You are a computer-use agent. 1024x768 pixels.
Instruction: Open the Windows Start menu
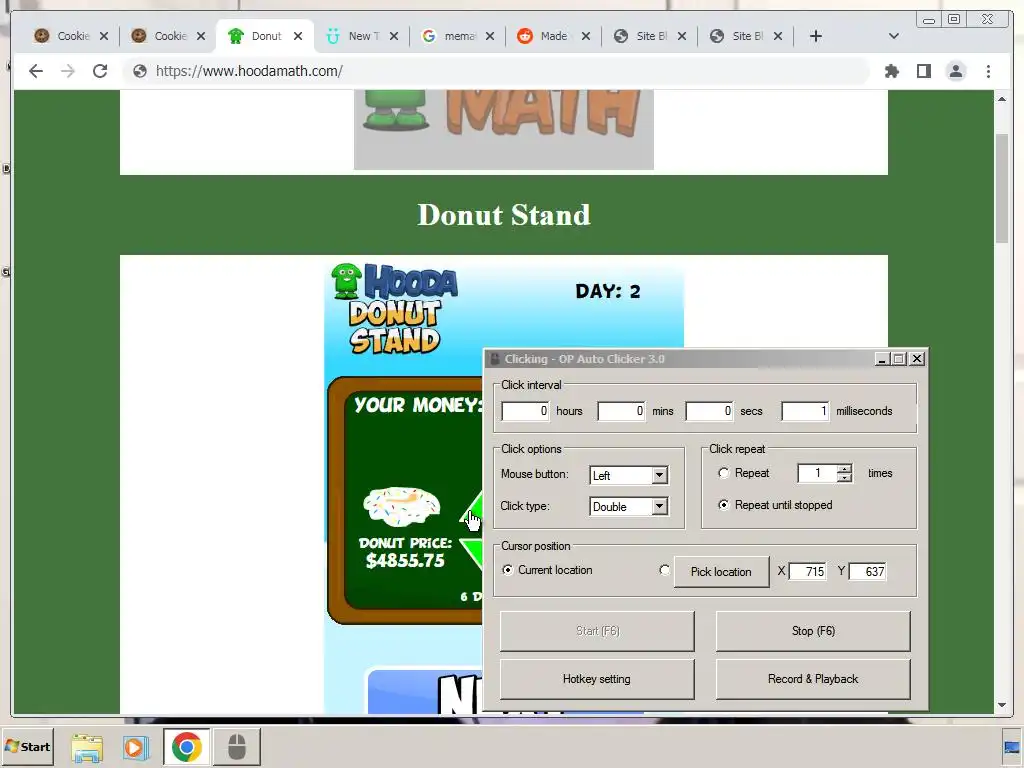tap(27, 746)
